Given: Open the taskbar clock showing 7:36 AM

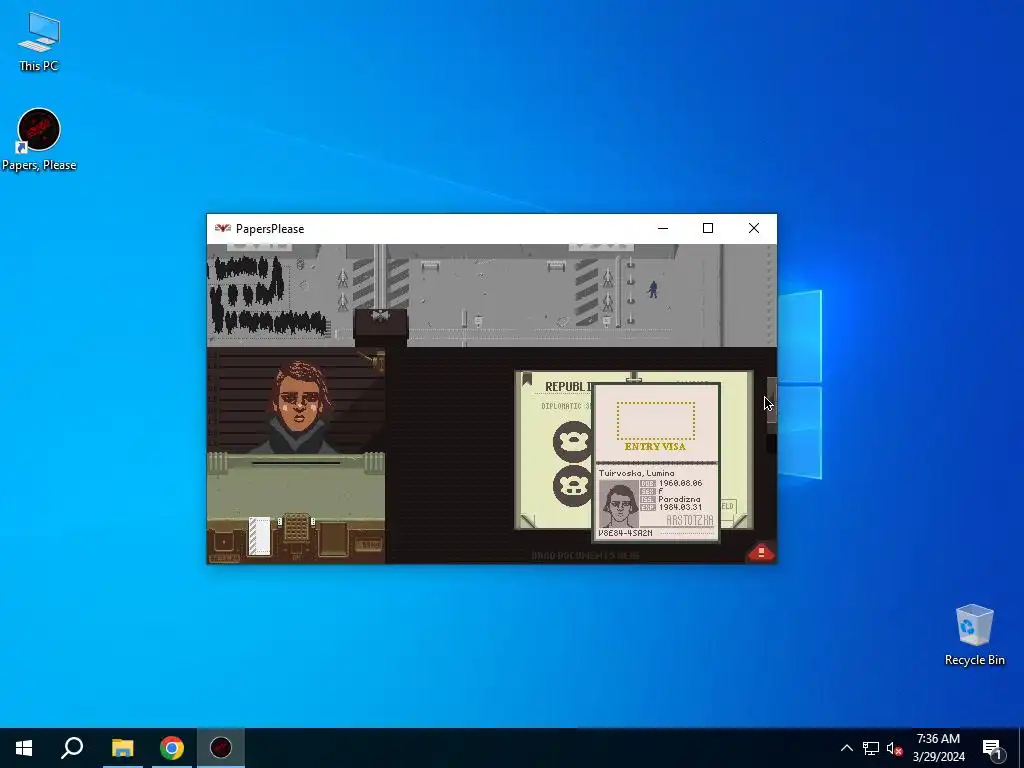Looking at the screenshot, I should click(938, 748).
